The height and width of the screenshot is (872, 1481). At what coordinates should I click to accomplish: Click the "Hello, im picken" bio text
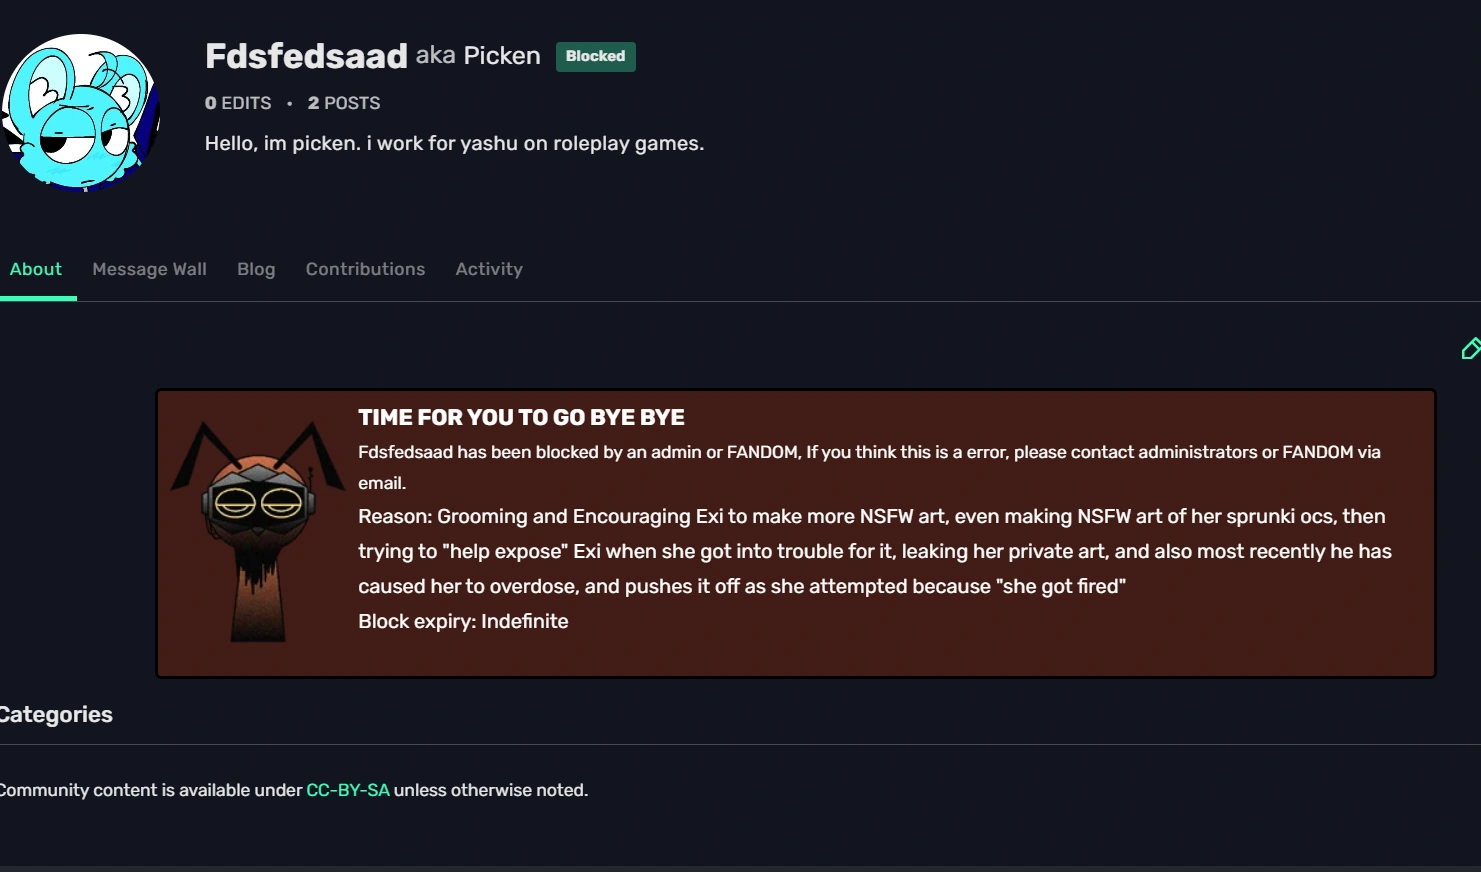pos(454,143)
